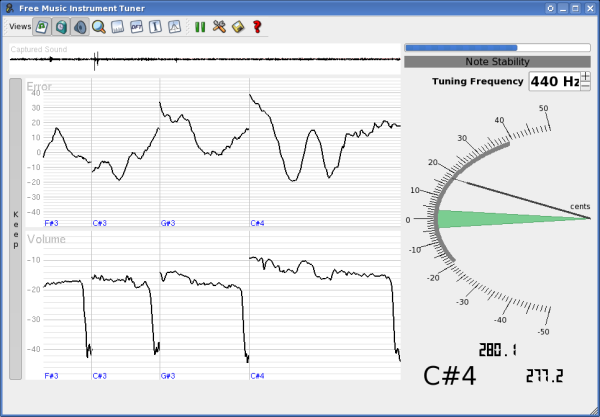
Task: Open help with red question mark
Action: [257, 27]
